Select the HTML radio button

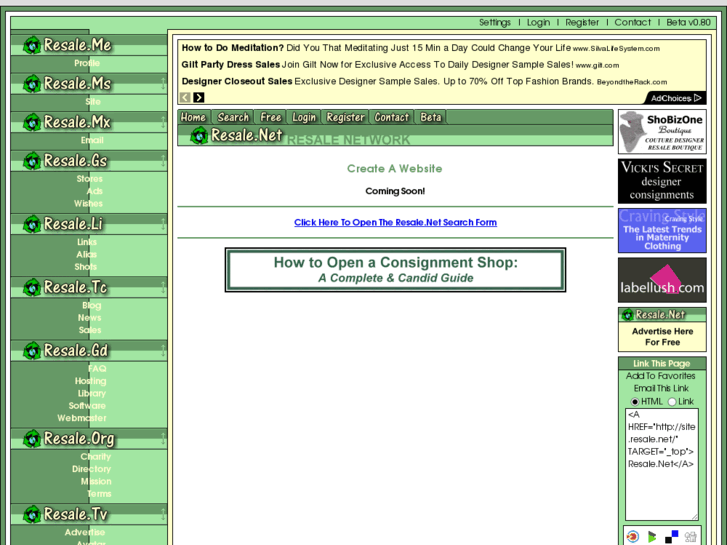635,402
